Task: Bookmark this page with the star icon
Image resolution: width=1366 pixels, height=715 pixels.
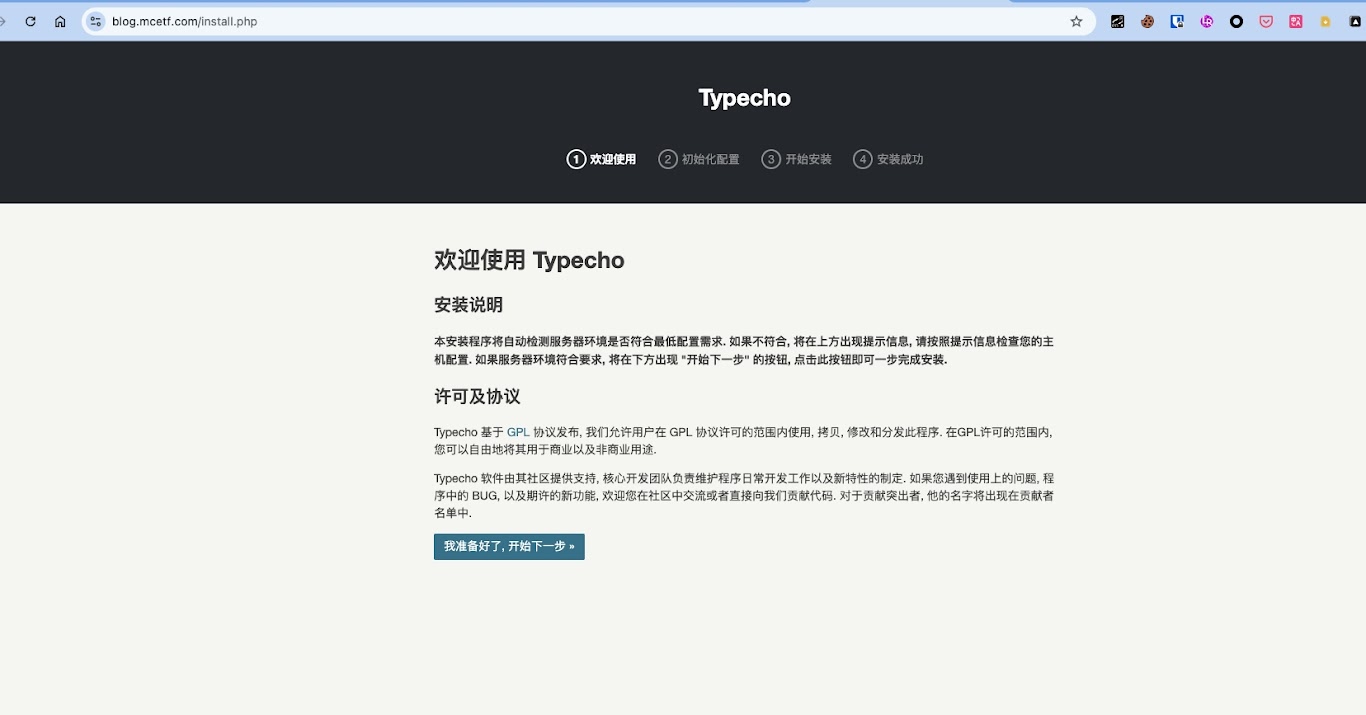Action: click(1076, 21)
